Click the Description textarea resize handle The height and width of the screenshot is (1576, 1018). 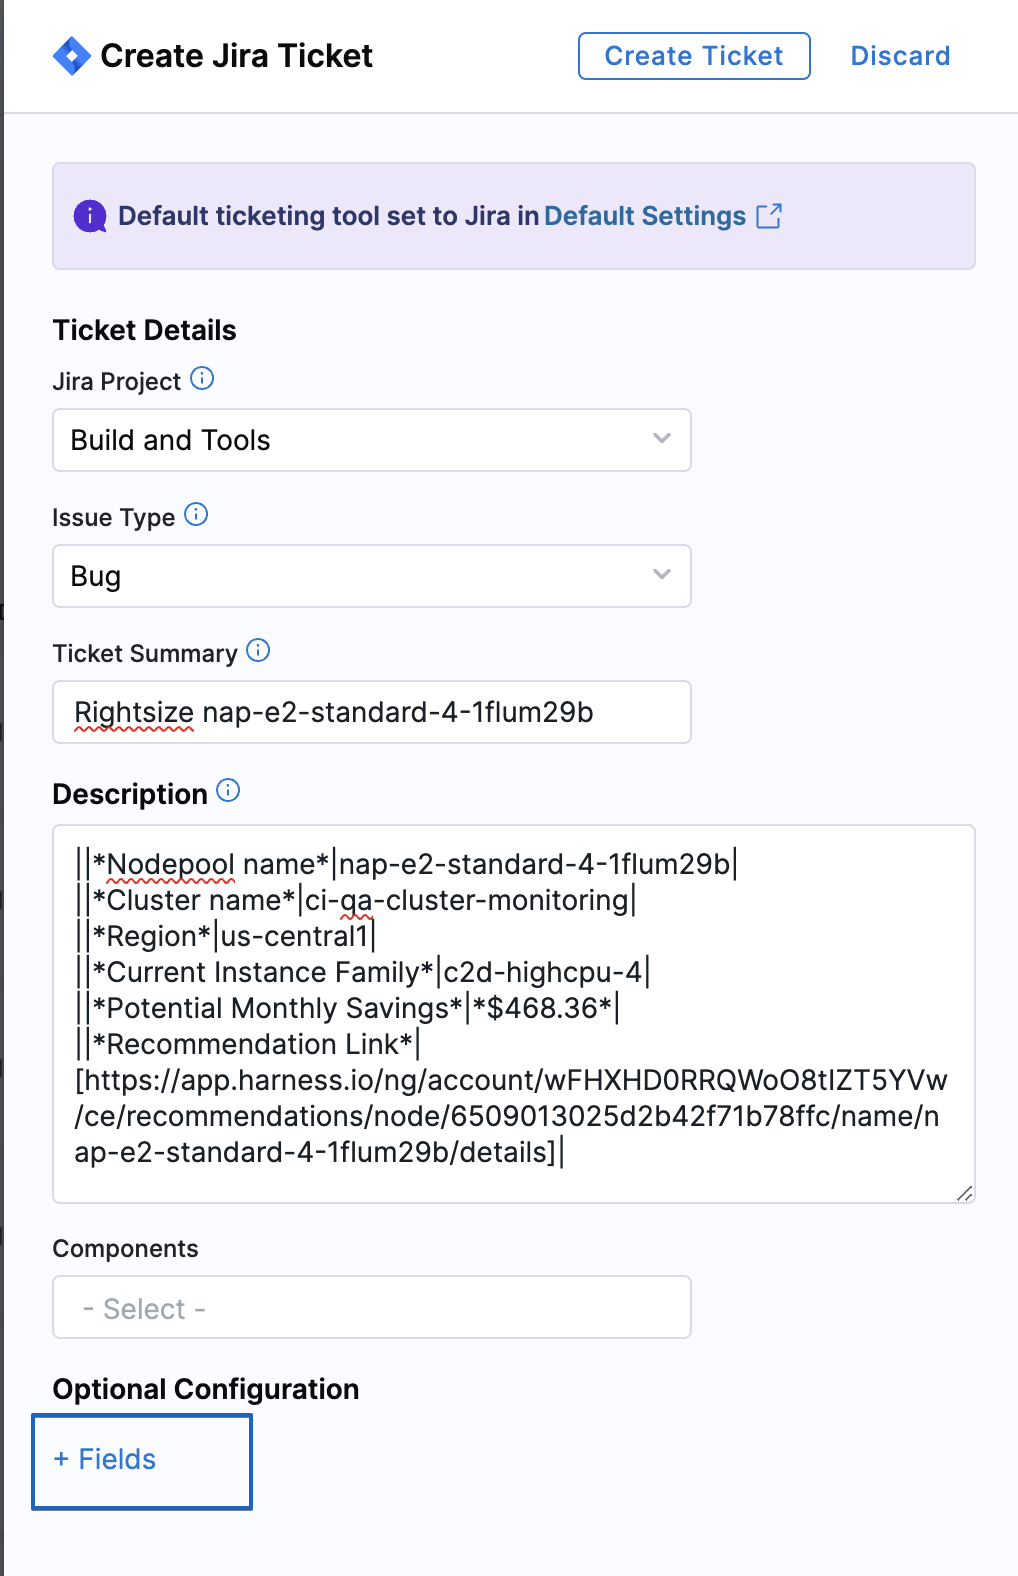(964, 1193)
